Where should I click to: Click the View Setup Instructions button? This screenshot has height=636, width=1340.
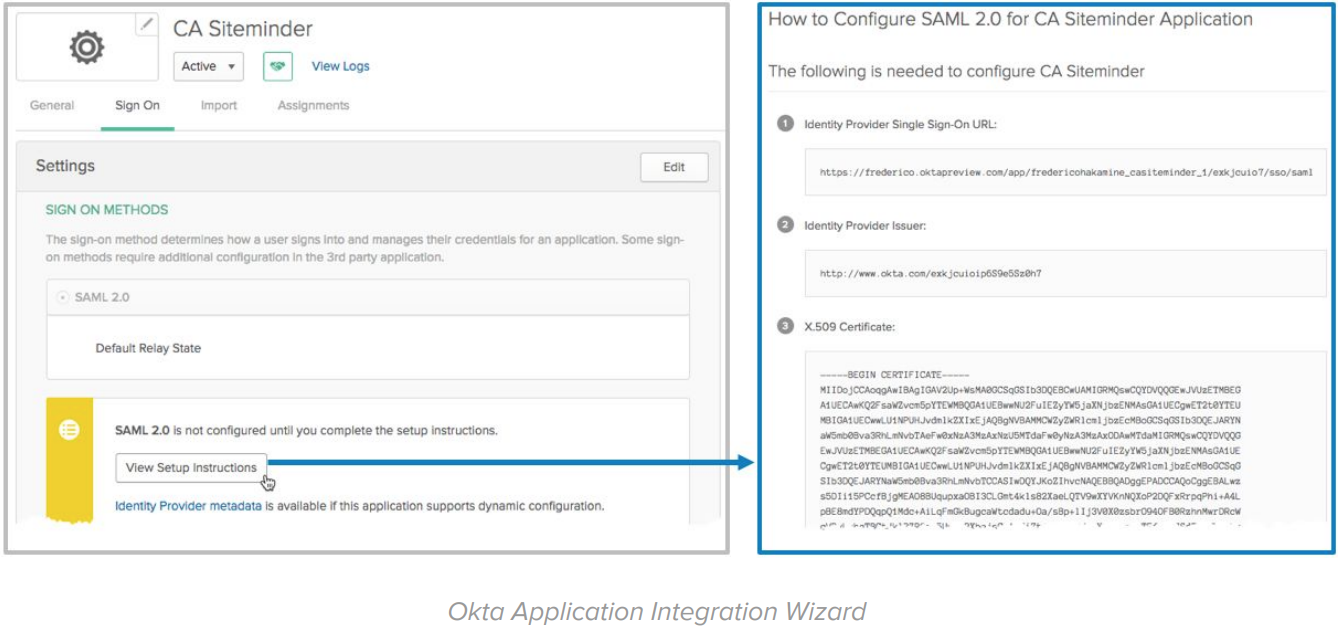tap(191, 467)
